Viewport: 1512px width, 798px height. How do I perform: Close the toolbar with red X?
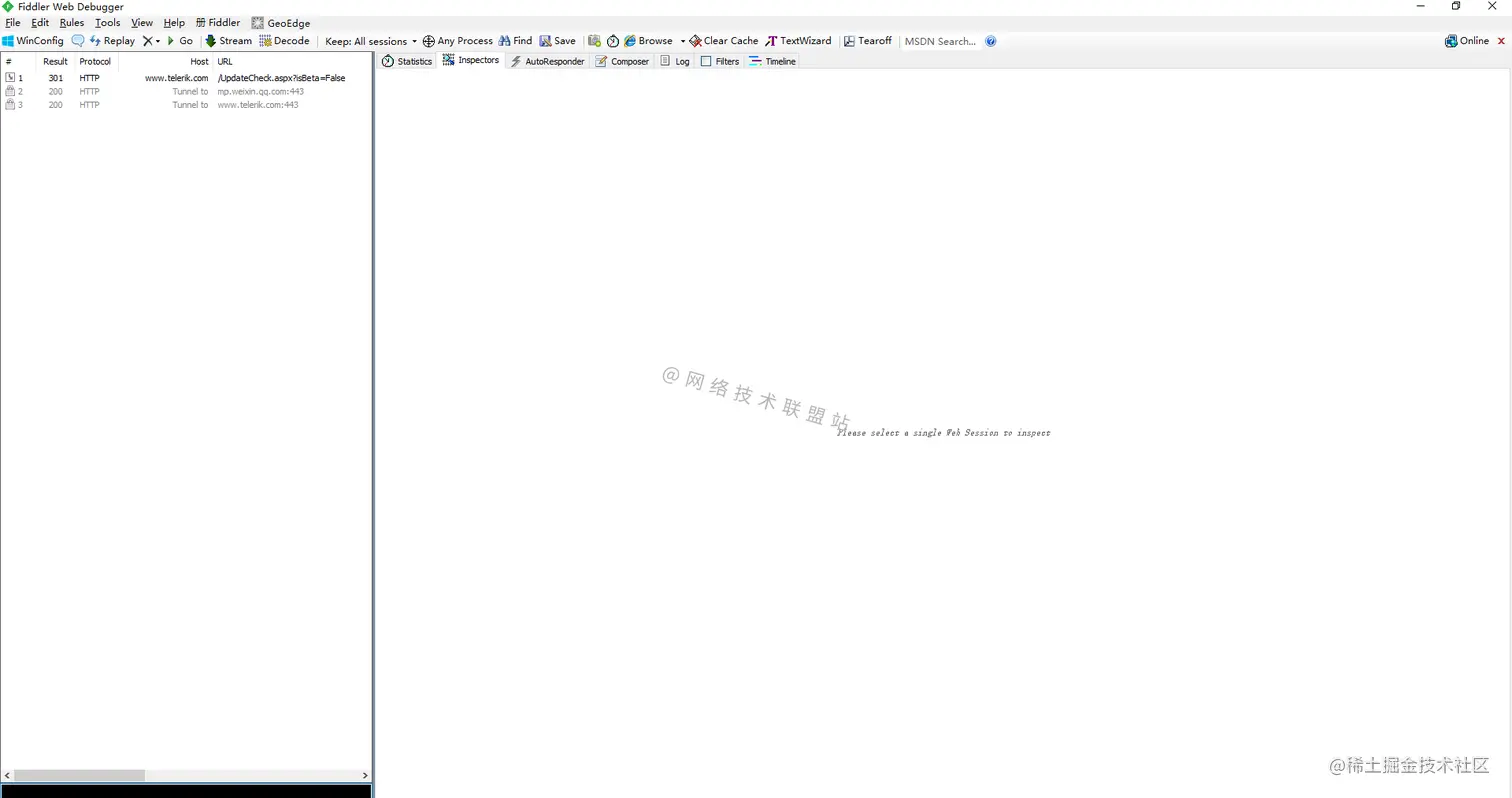pos(1501,41)
